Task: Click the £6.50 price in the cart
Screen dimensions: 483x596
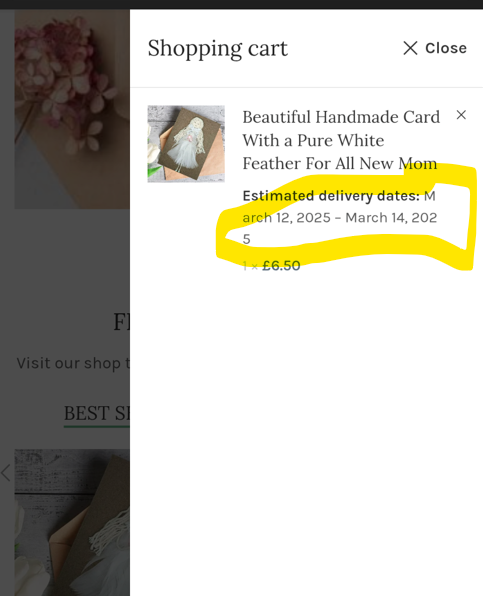Action: click(281, 265)
